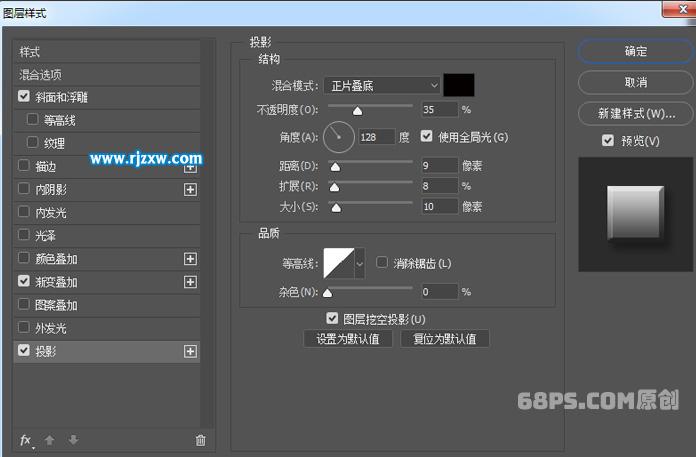Disable the 斜面和浮雕 checkbox
The width and height of the screenshot is (696, 457).
[x=24, y=97]
